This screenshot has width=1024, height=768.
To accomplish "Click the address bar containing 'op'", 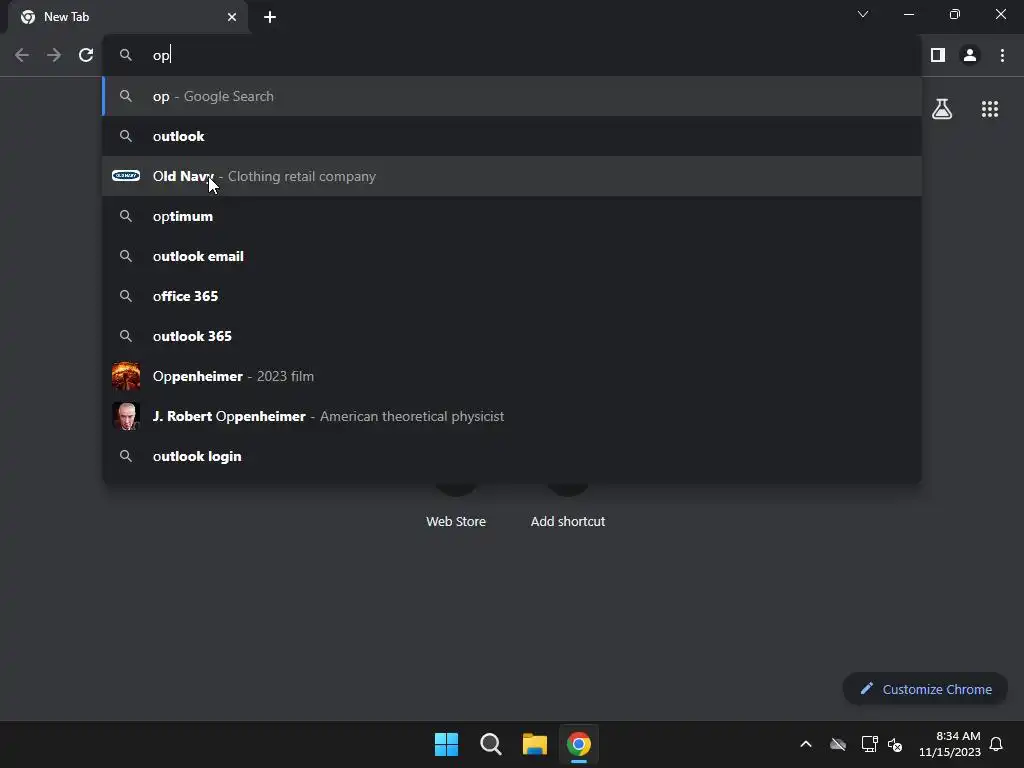I will click(512, 56).
